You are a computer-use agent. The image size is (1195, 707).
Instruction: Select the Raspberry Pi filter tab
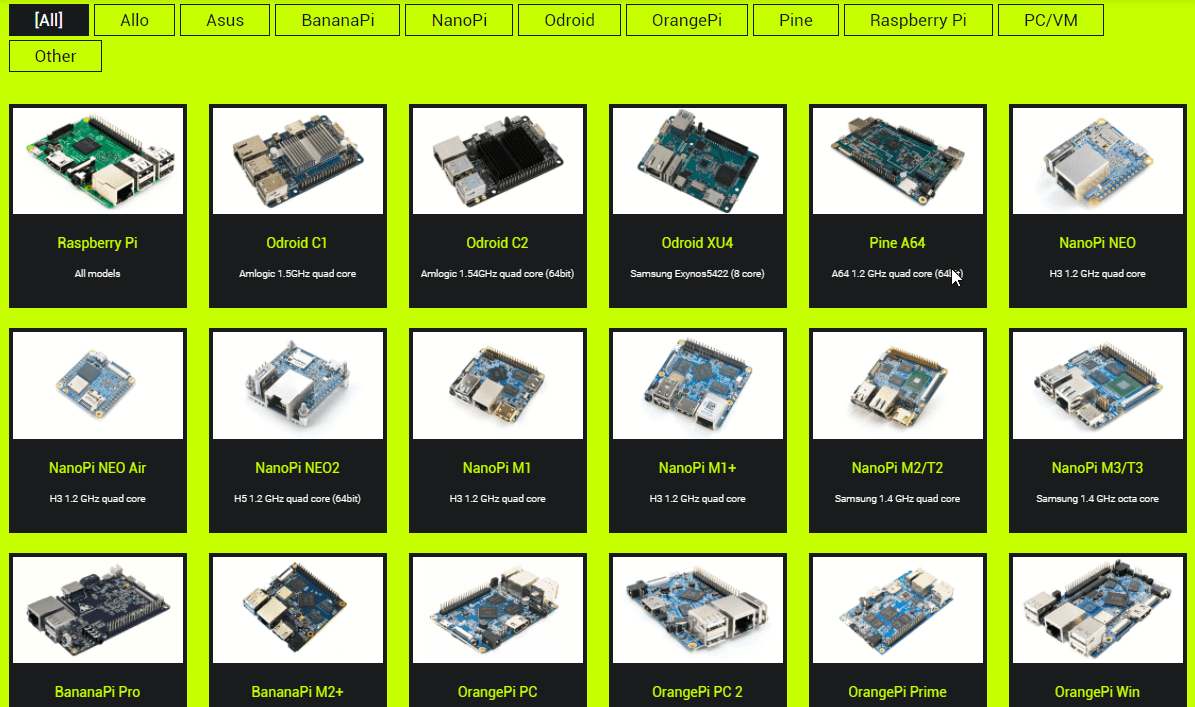[918, 20]
